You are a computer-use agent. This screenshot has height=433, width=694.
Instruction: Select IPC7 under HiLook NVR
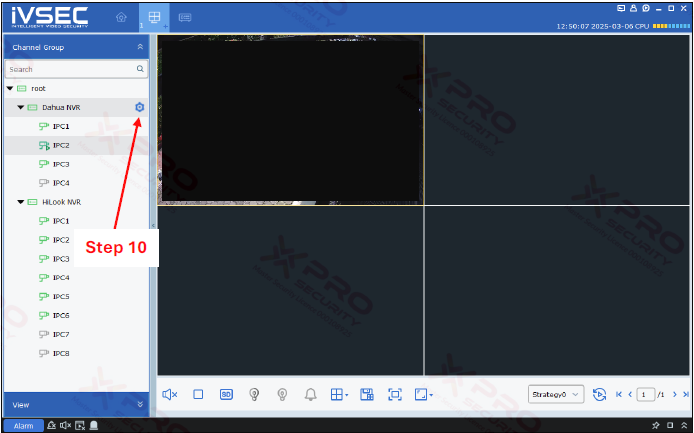pyautogui.click(x=61, y=334)
